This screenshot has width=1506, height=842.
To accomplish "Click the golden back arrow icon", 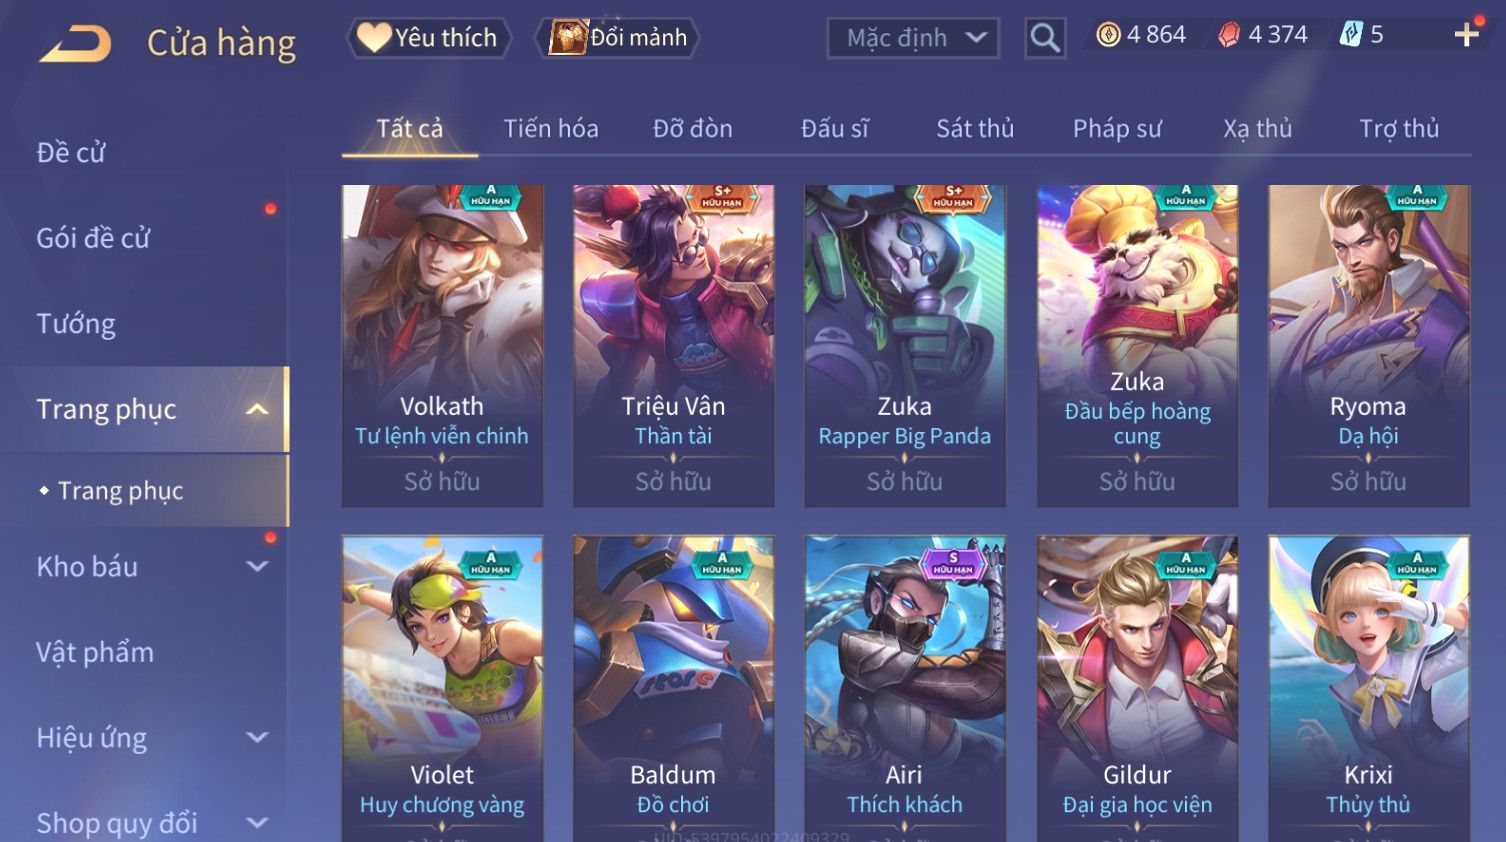I will click(75, 43).
